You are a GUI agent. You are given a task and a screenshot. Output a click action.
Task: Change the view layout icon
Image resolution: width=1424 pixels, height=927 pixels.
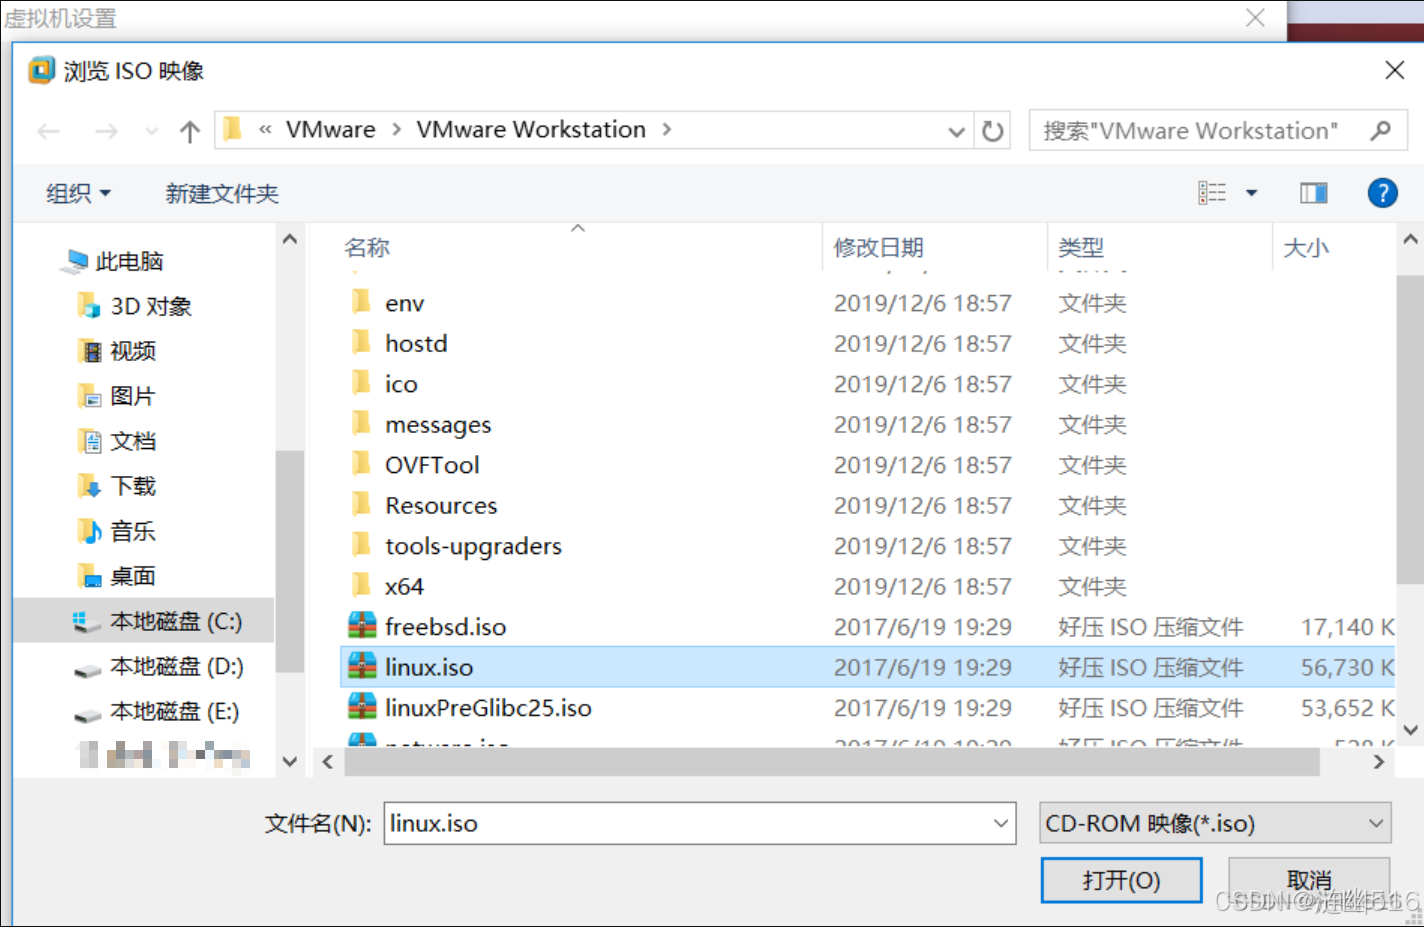coord(1212,193)
